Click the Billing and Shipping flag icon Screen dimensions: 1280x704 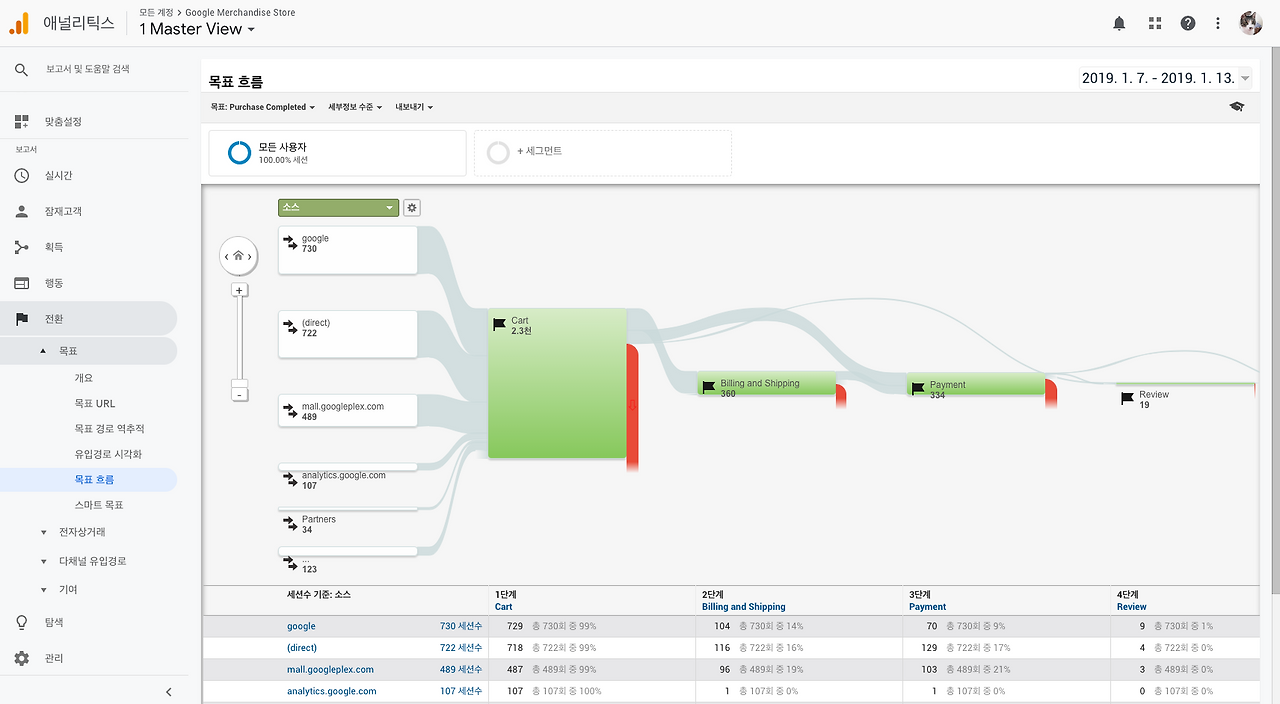pyautogui.click(x=709, y=387)
